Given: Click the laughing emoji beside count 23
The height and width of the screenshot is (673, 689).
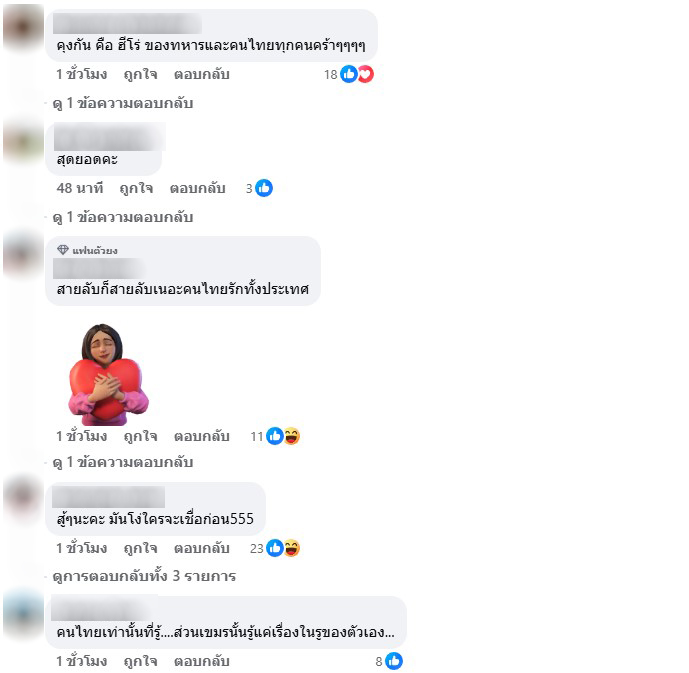Looking at the screenshot, I should pos(292,548).
